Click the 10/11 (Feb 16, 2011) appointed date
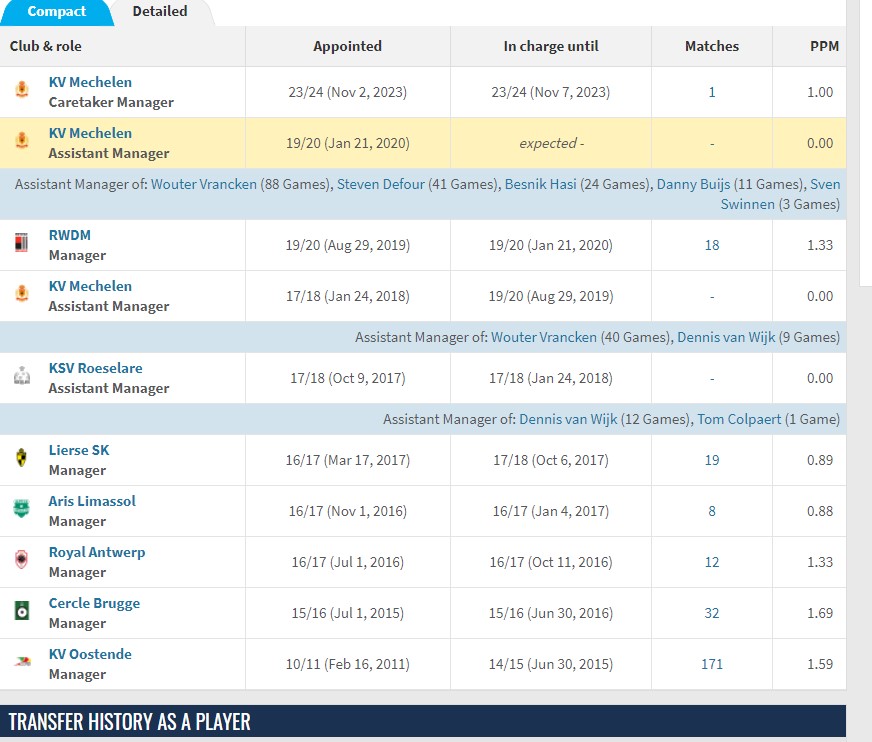872x742 pixels. (348, 664)
